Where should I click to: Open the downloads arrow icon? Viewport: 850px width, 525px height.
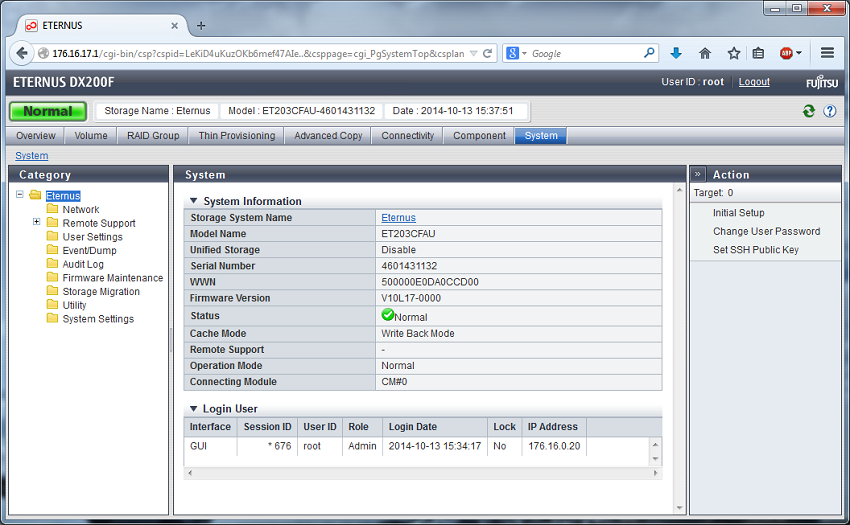(675, 53)
